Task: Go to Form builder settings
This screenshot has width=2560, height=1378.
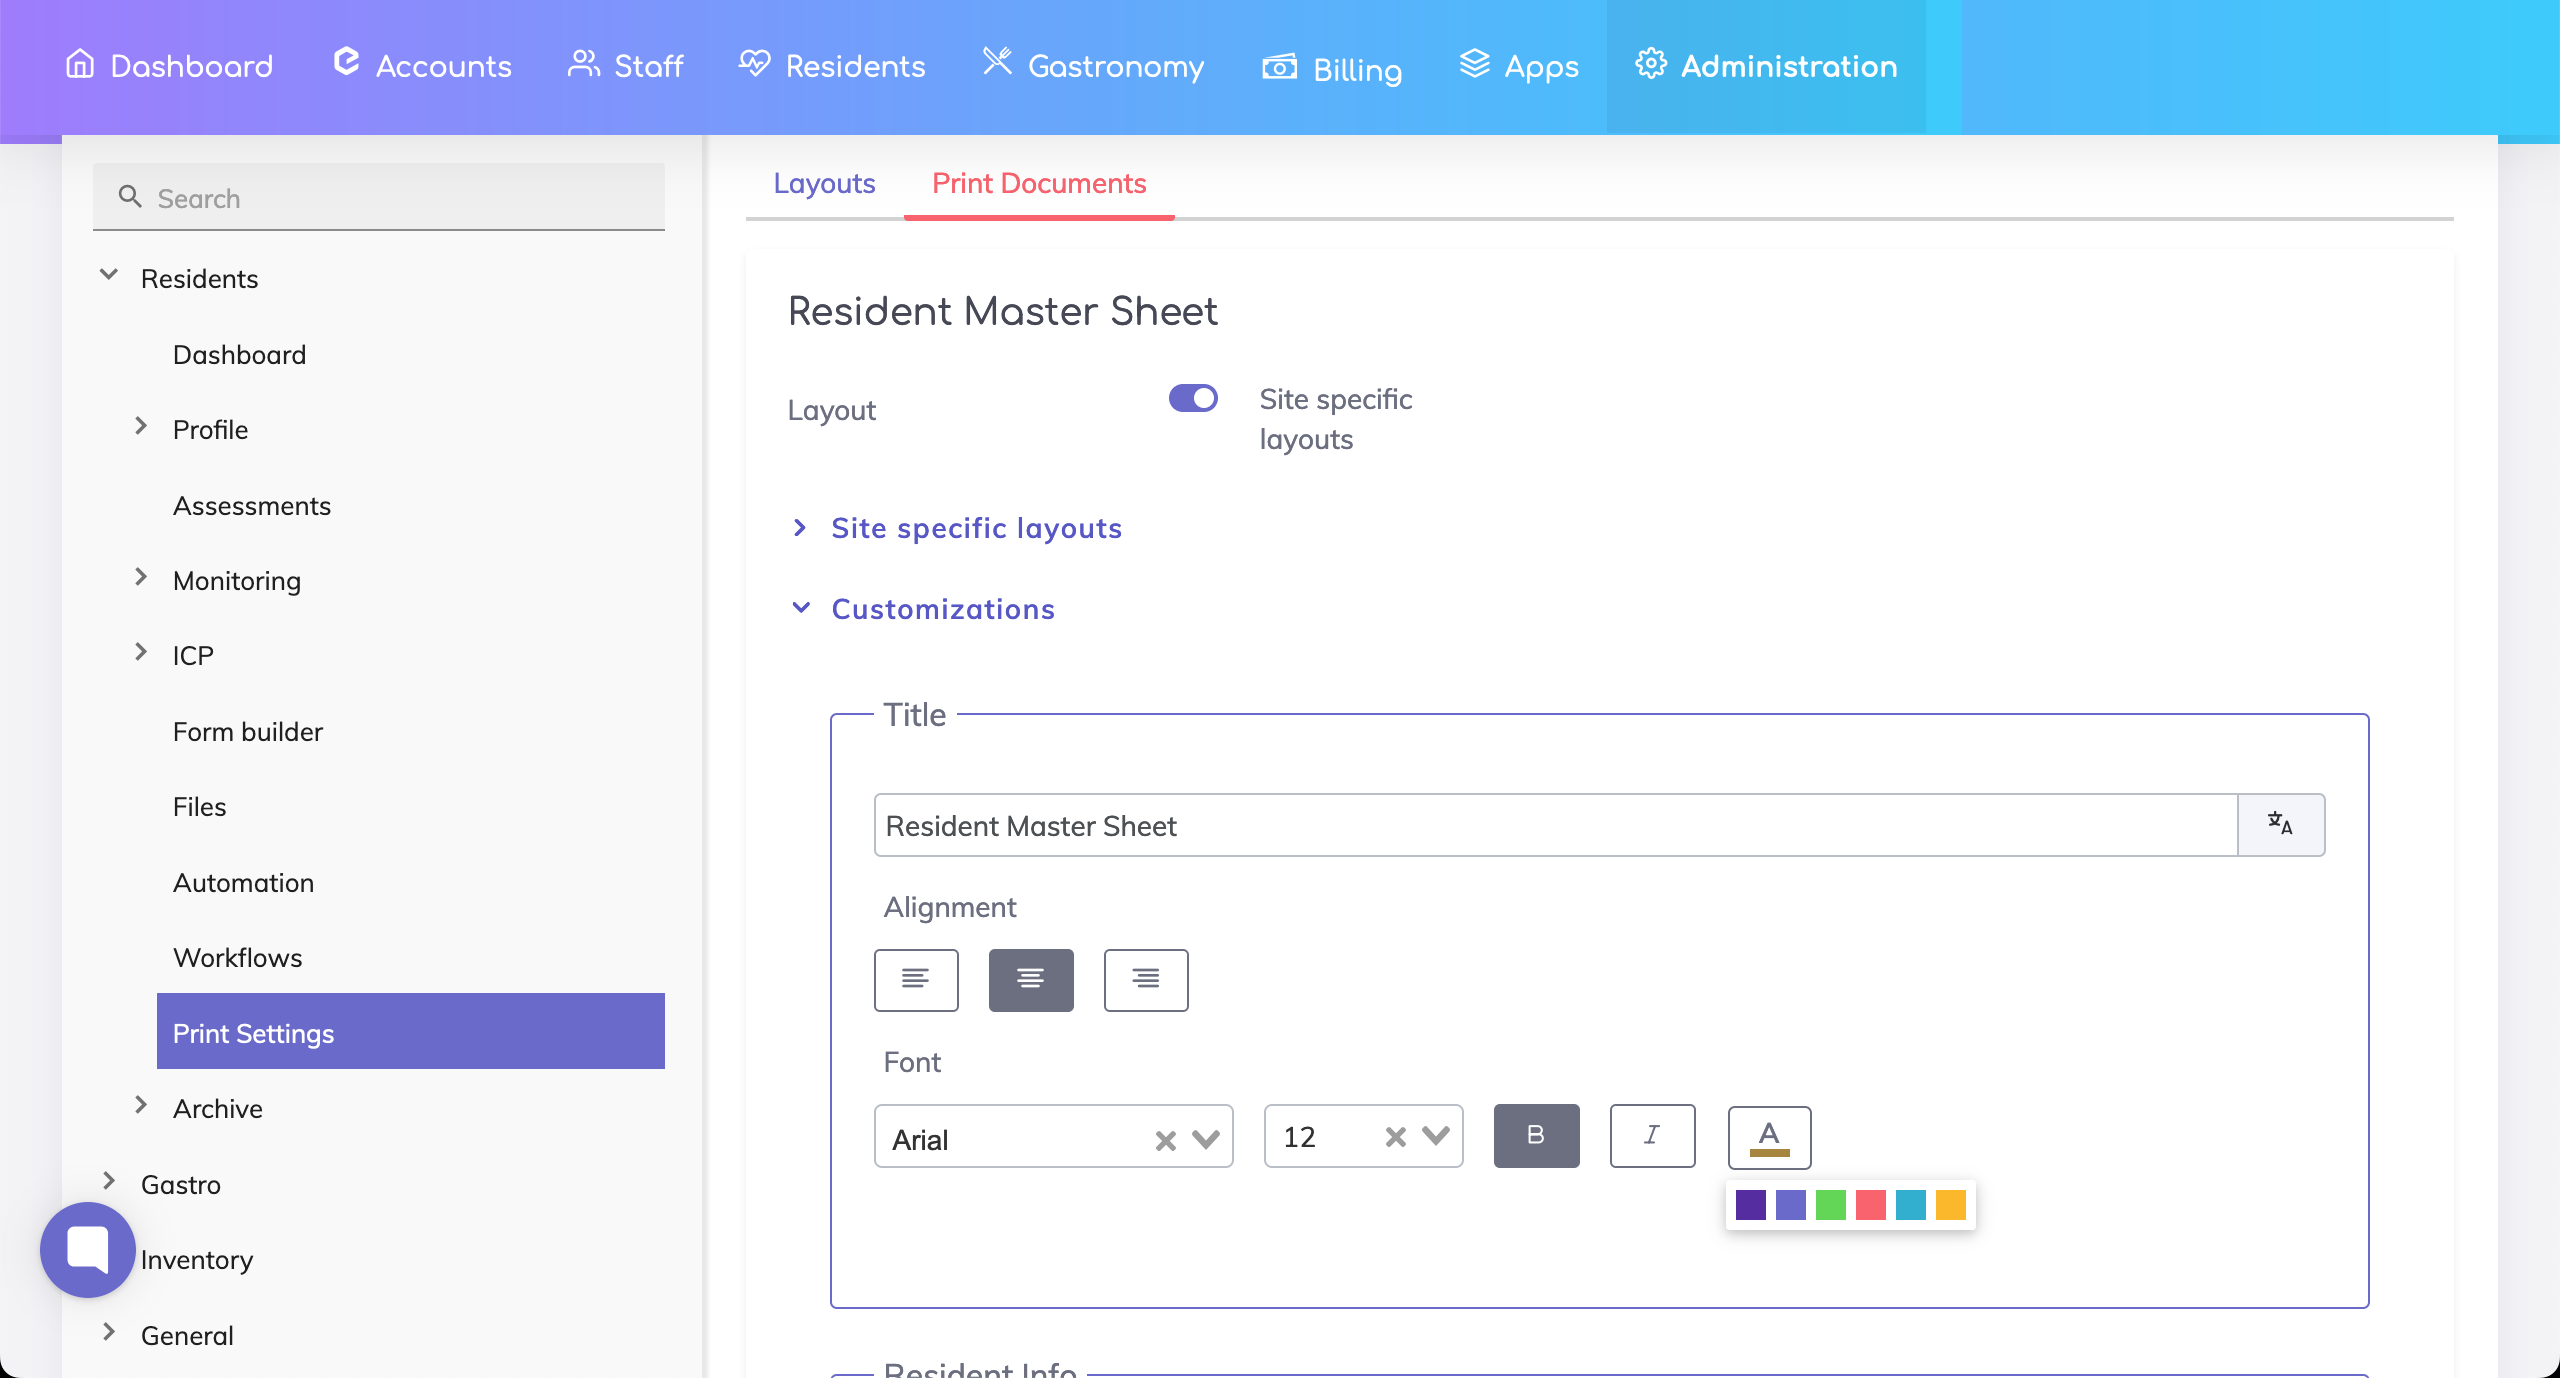Action: (247, 731)
